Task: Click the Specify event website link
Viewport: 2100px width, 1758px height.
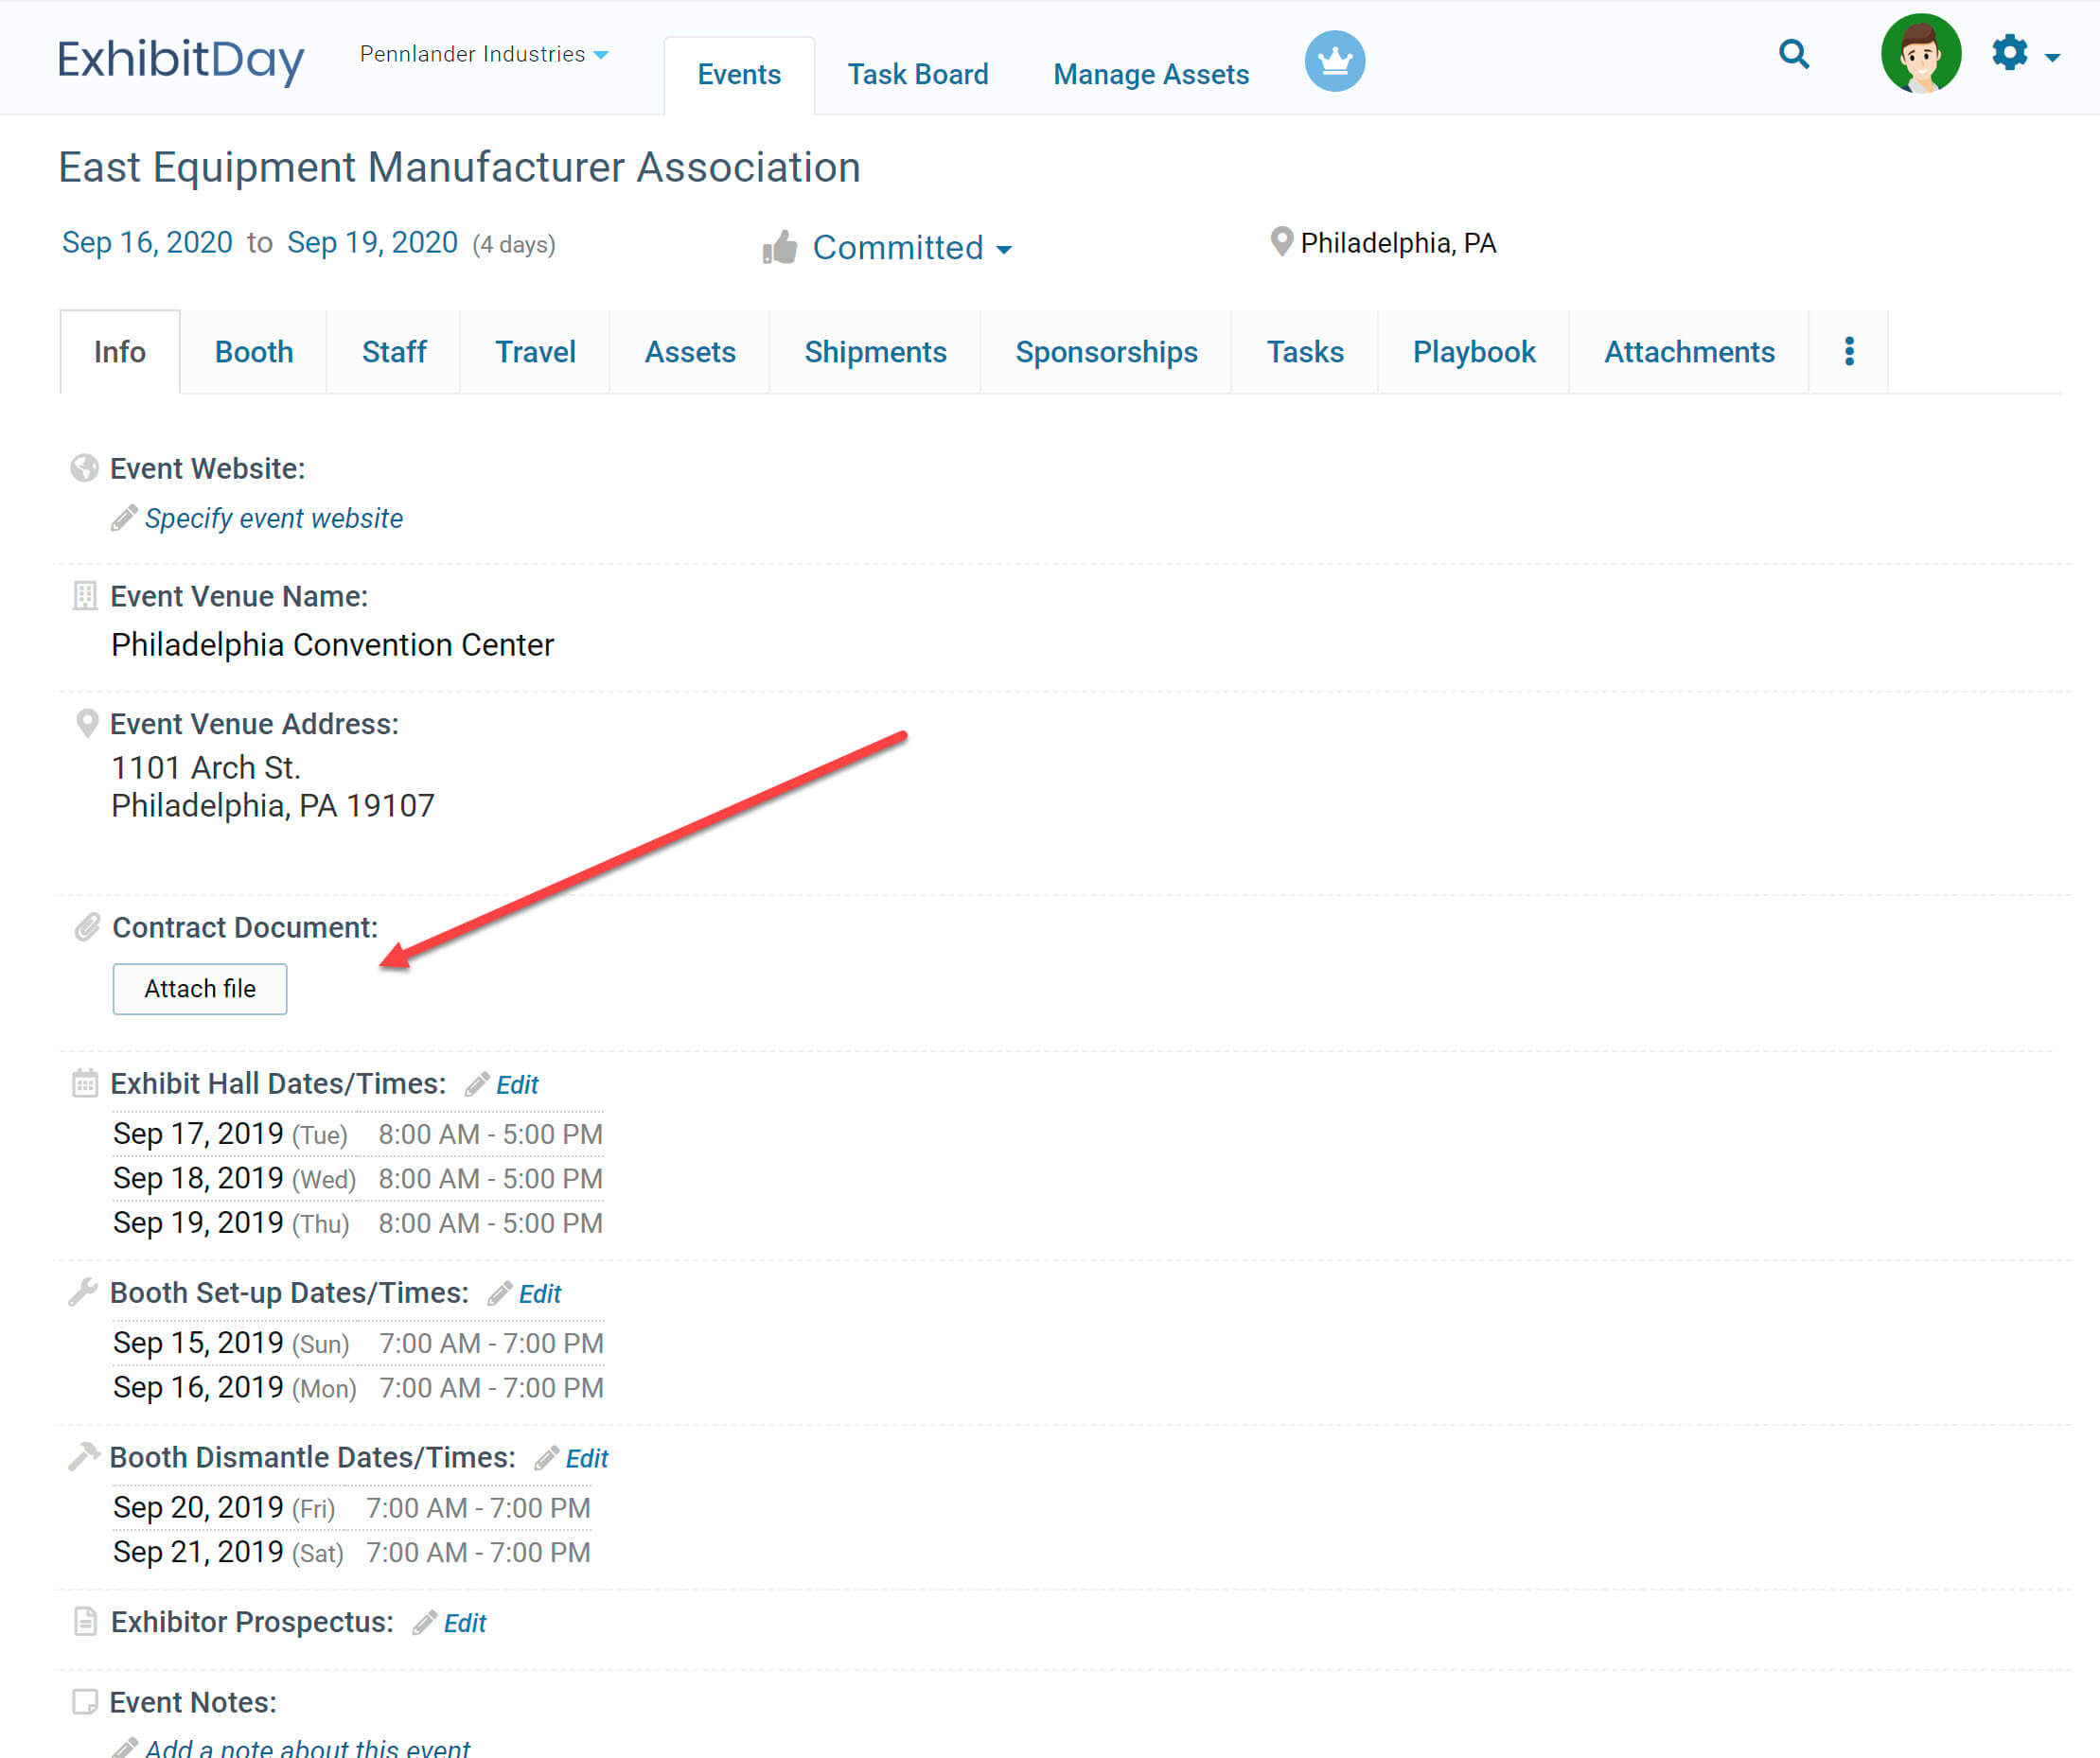Action: click(273, 518)
